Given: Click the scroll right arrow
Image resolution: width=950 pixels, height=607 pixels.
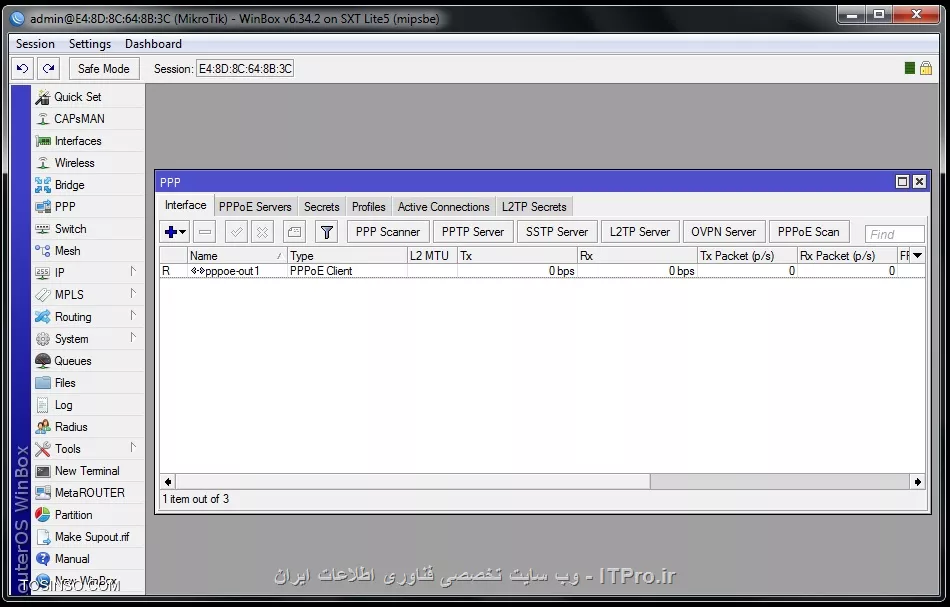Looking at the screenshot, I should (x=917, y=482).
